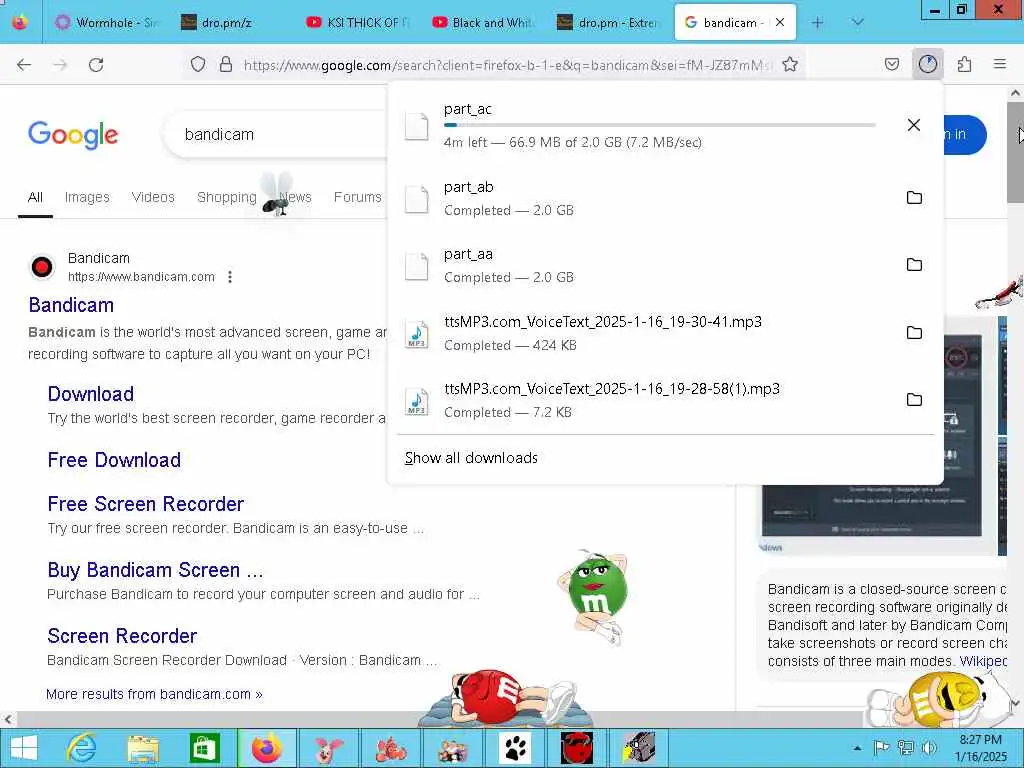This screenshot has height=768, width=1024.
Task: Go back one page
Action: coord(24,64)
